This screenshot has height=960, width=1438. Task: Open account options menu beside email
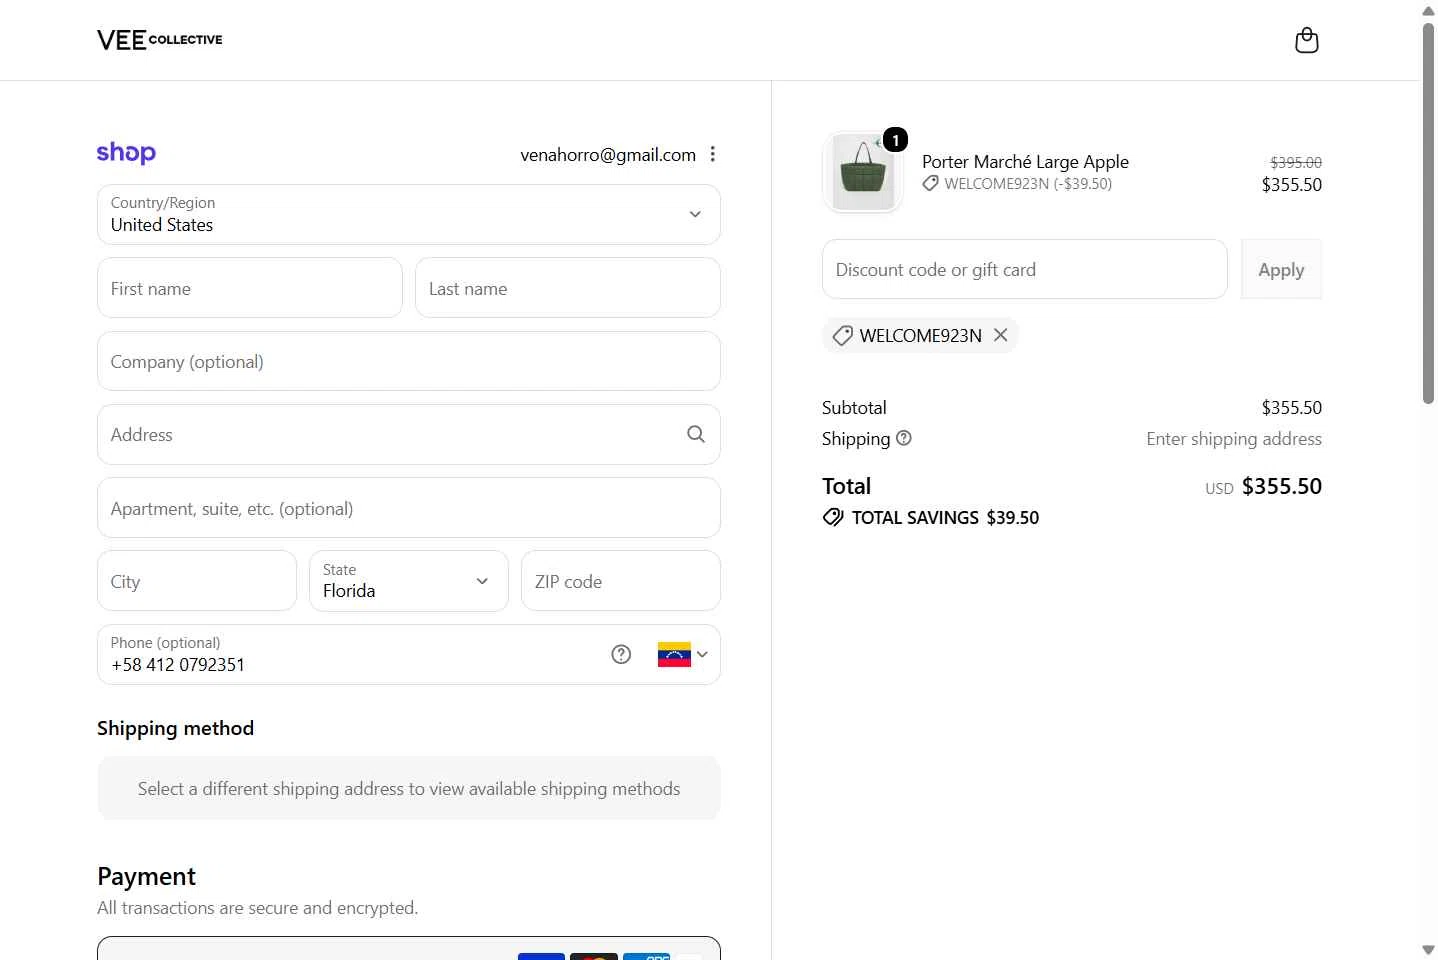[713, 154]
